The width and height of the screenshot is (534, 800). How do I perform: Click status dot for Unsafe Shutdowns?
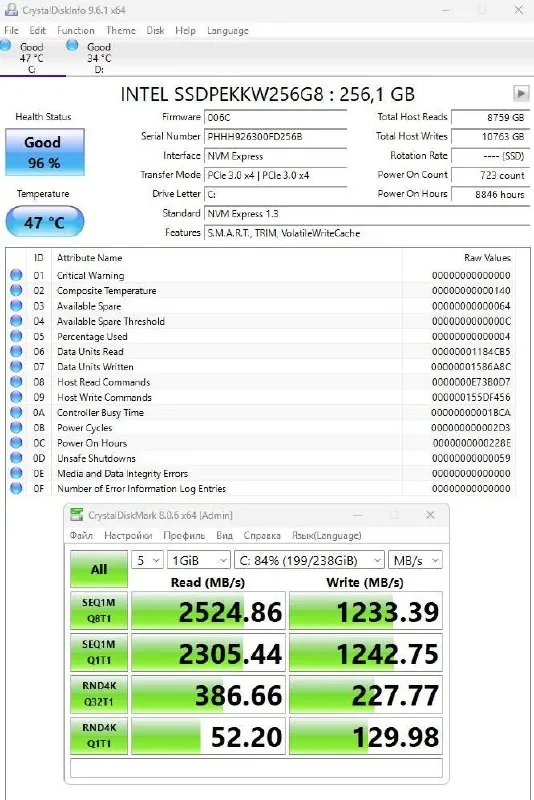[x=16, y=458]
